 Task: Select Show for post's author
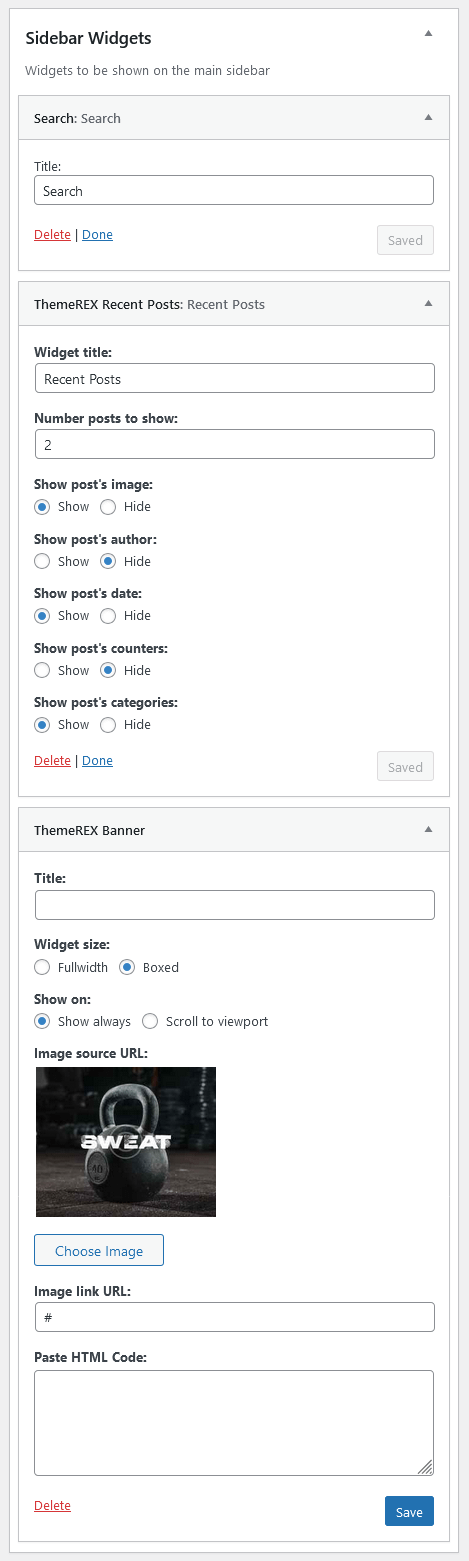42,561
